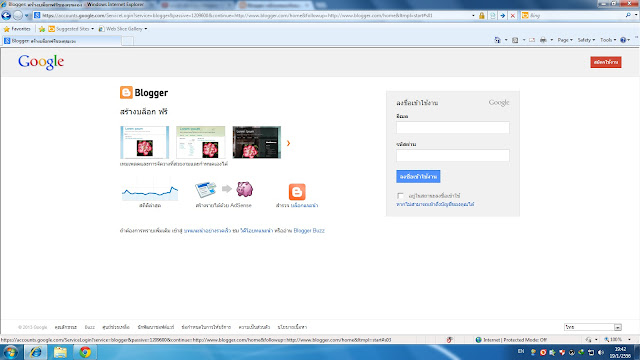Click the browser Back arrow button

click(x=6, y=16)
